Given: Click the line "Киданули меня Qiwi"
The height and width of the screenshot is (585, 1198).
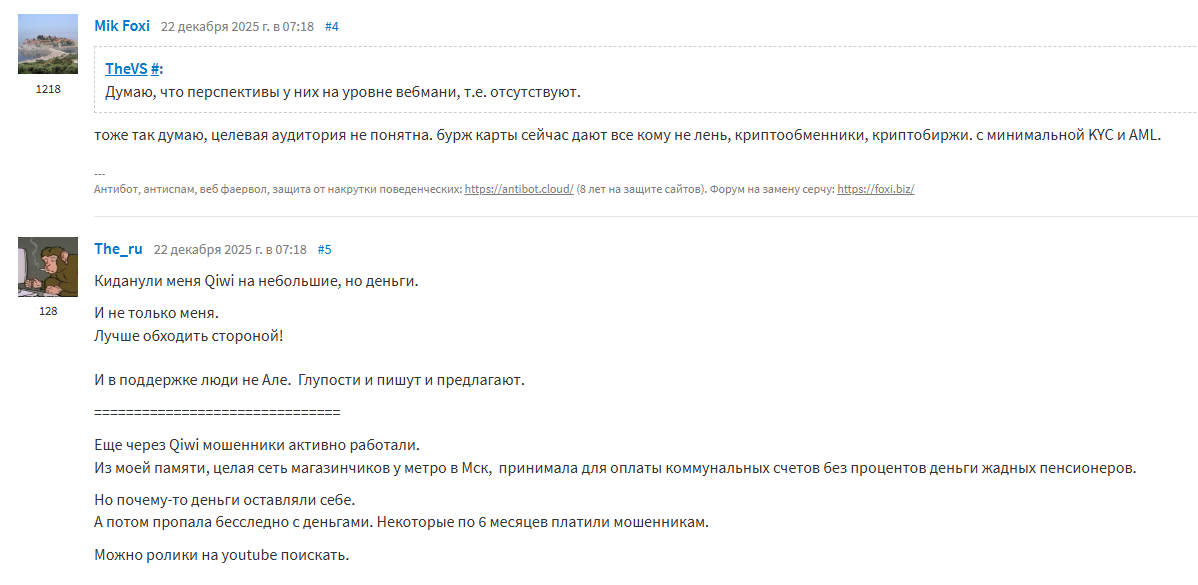Looking at the screenshot, I should (x=256, y=281).
